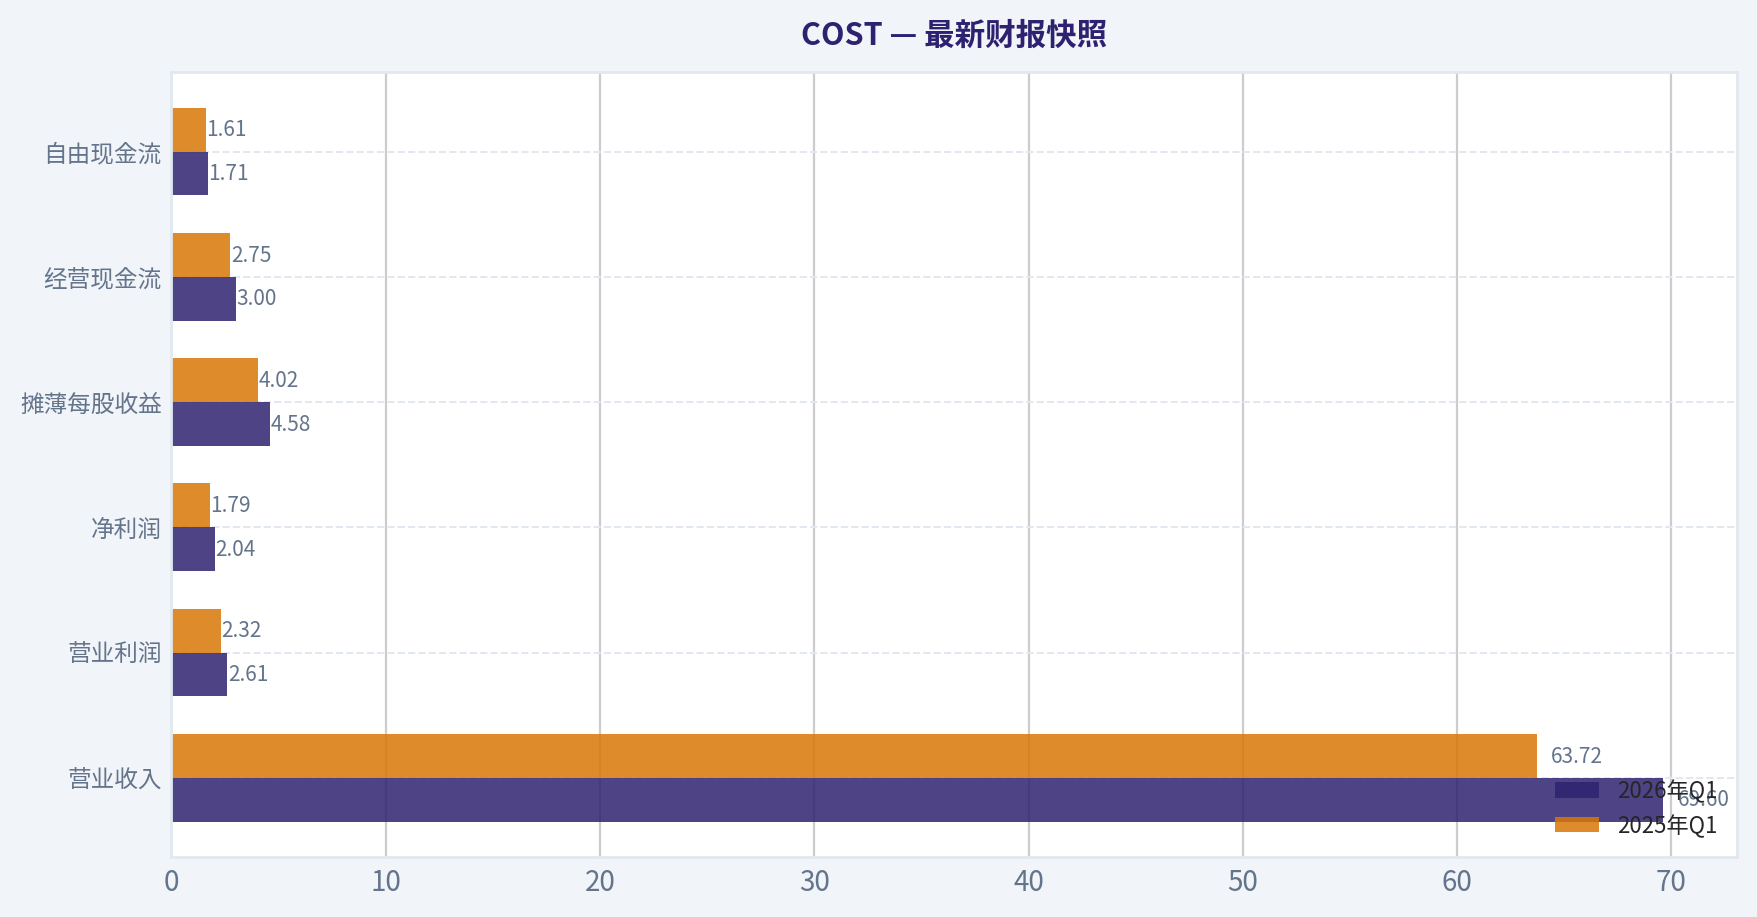Viewport: 1757px width, 917px height.
Task: Click the x-axis tick label 10
Action: [x=386, y=881]
